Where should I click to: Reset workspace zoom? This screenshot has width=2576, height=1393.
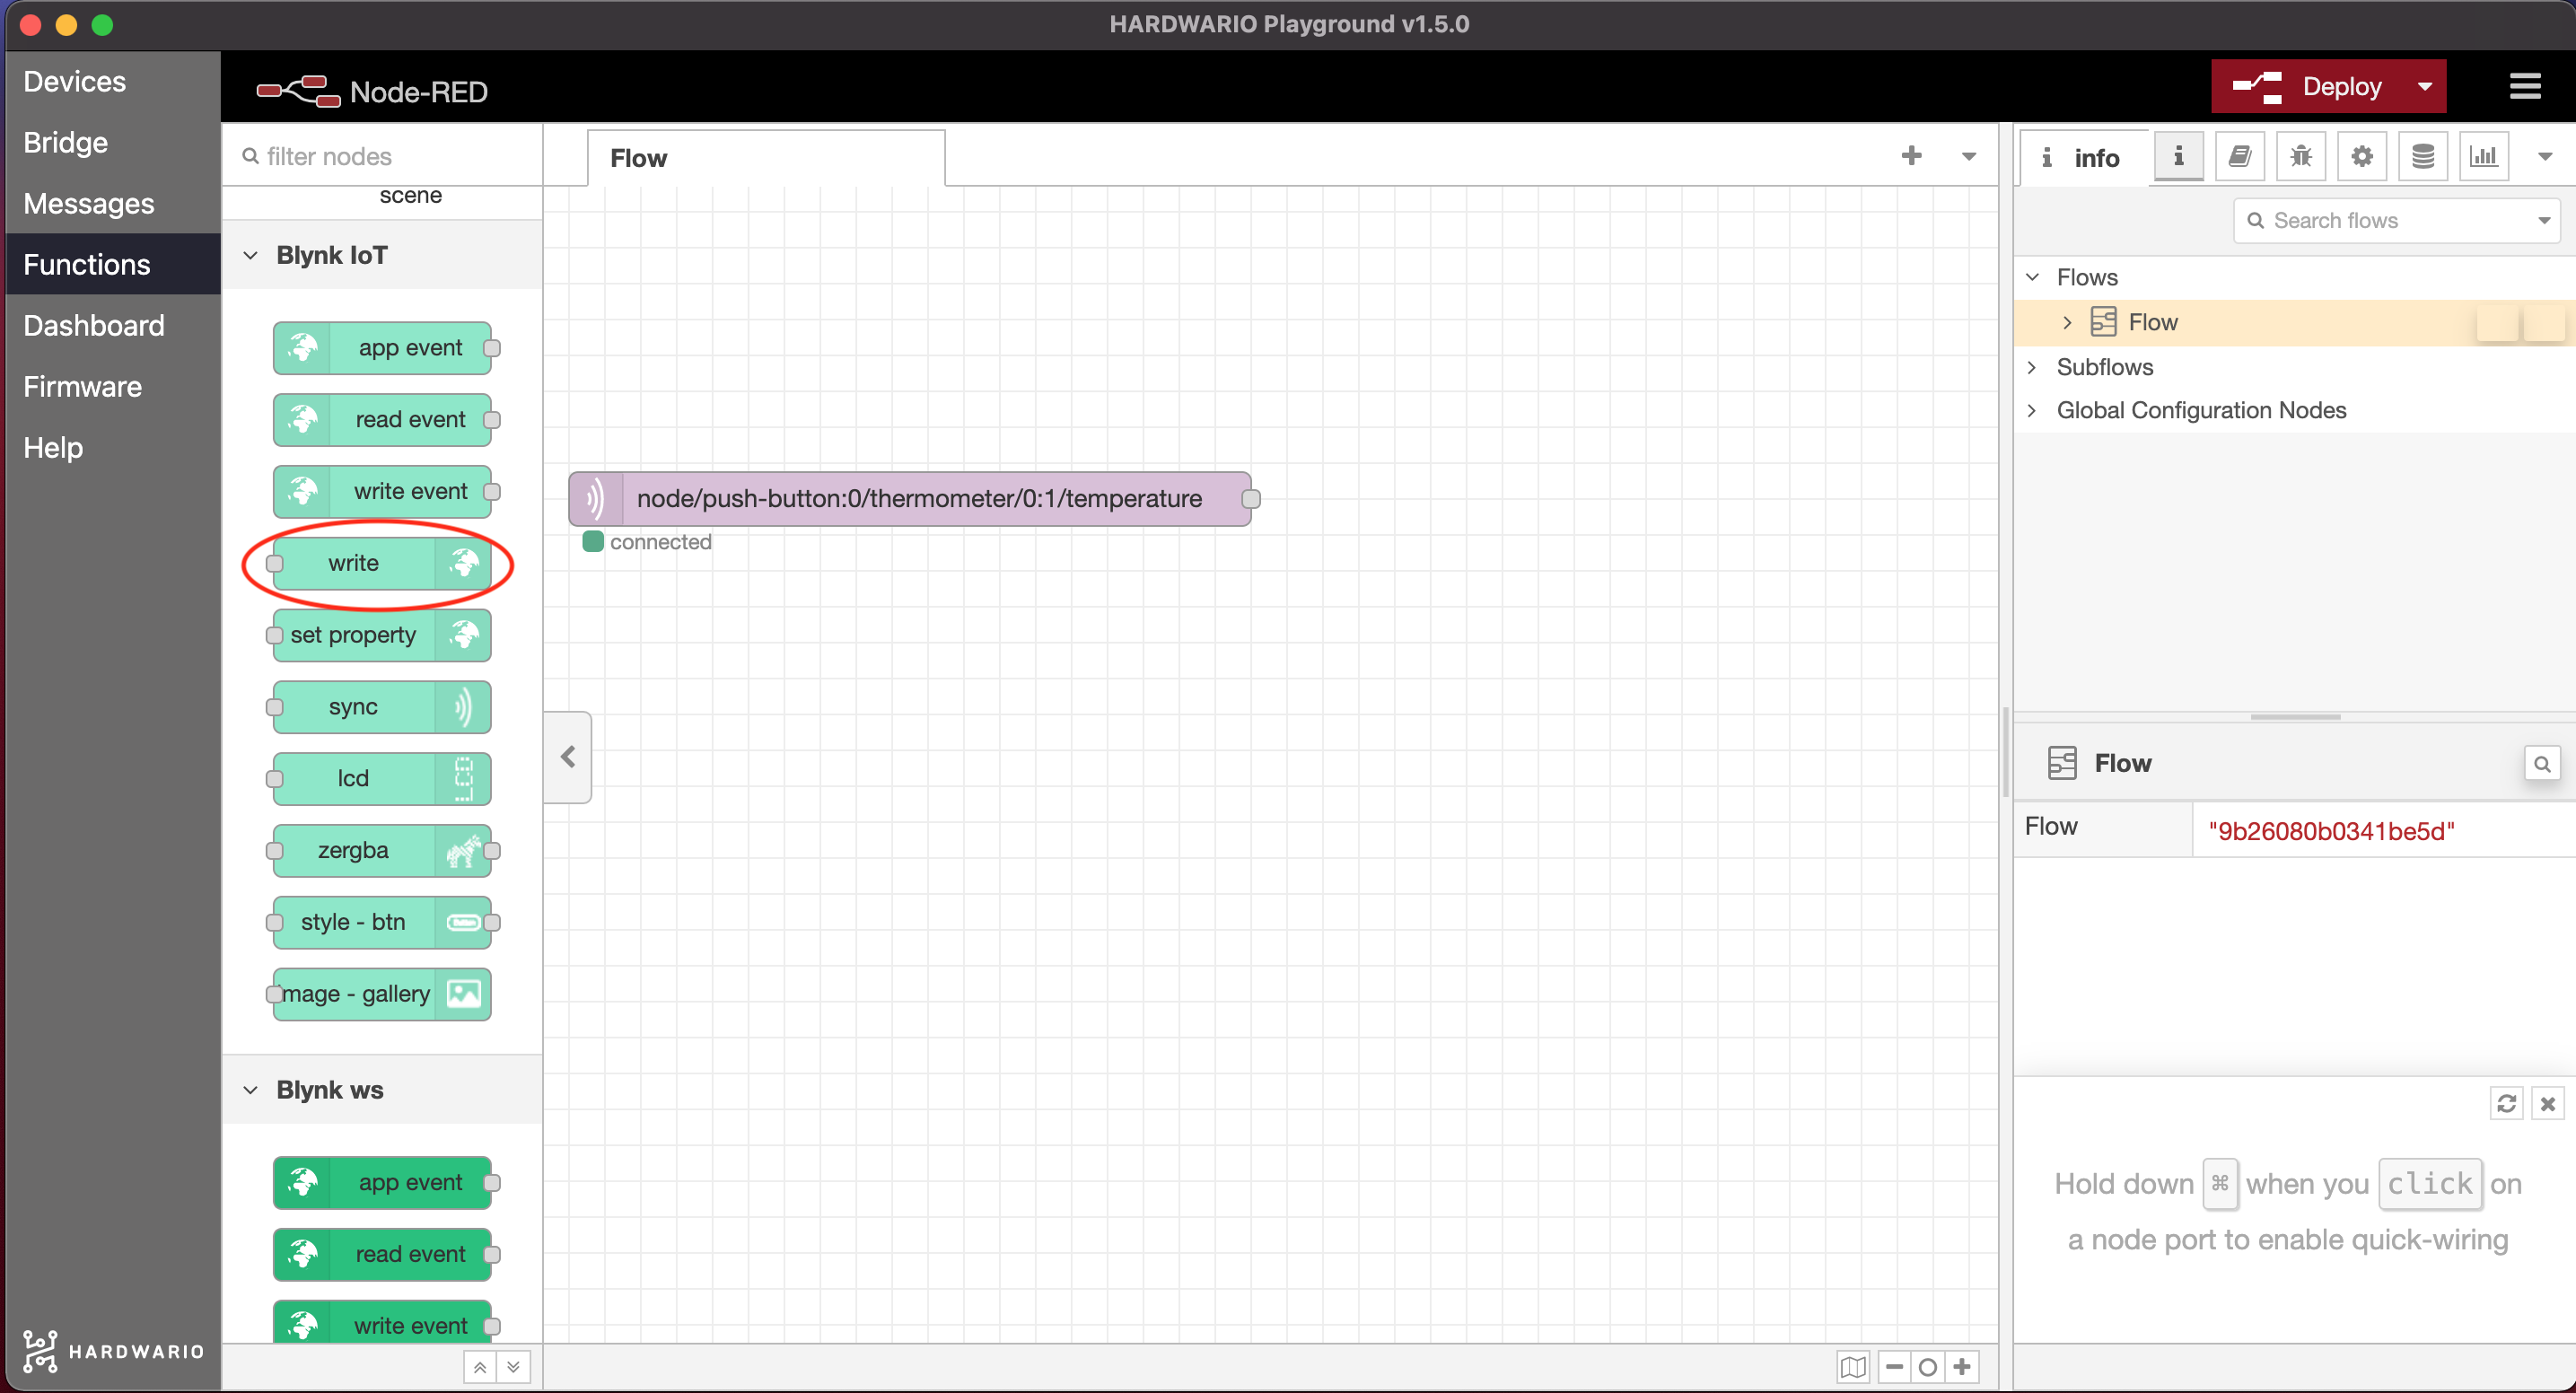coord(1928,1367)
